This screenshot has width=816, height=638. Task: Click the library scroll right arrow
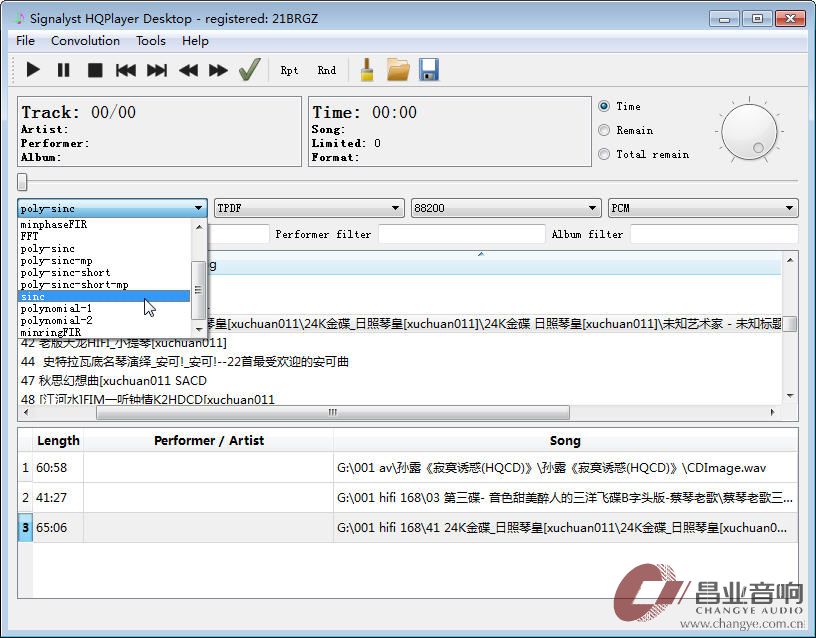tap(772, 412)
